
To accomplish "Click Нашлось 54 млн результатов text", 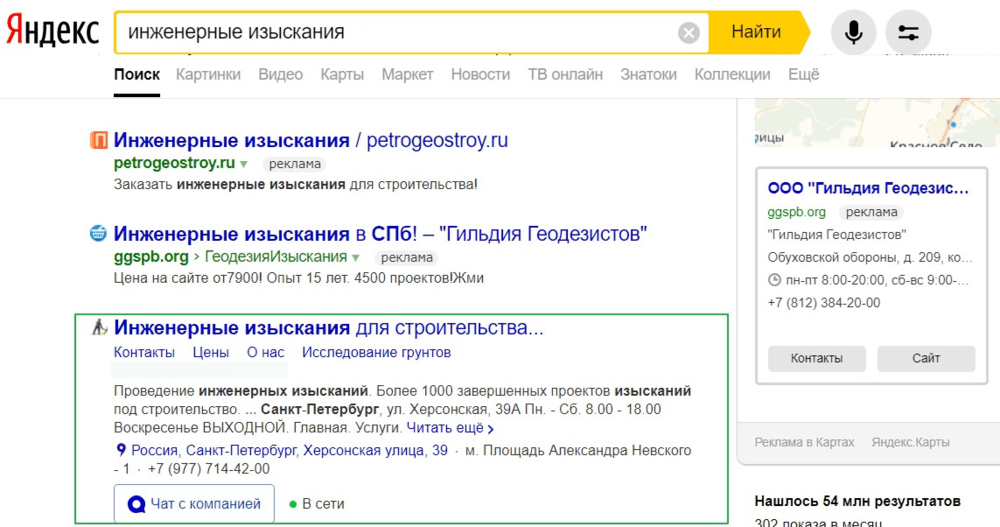I will point(858,501).
